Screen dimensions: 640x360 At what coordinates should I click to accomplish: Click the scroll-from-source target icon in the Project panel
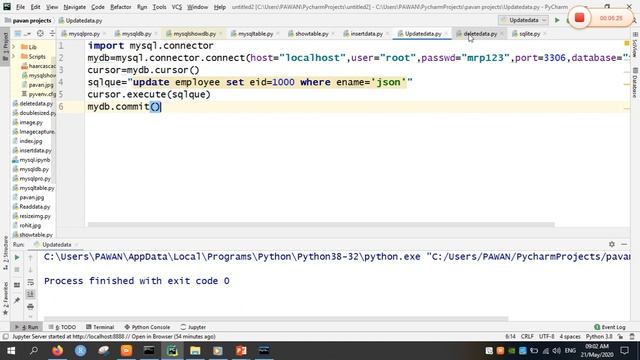pos(40,33)
